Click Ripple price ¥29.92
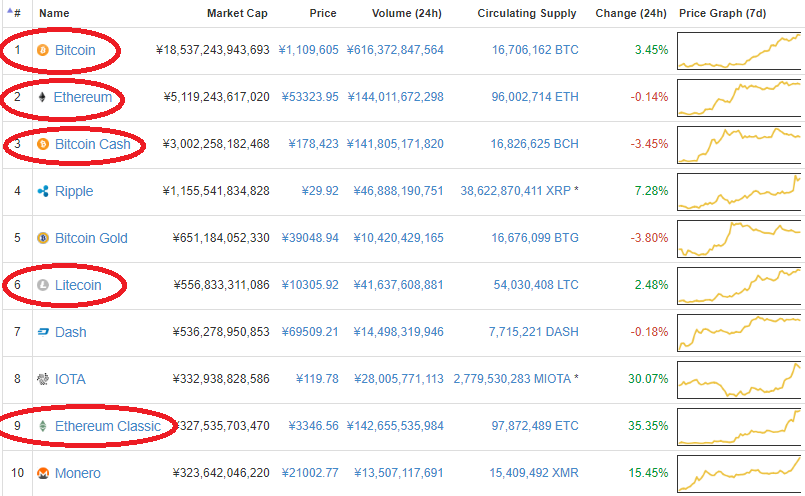 [x=320, y=191]
